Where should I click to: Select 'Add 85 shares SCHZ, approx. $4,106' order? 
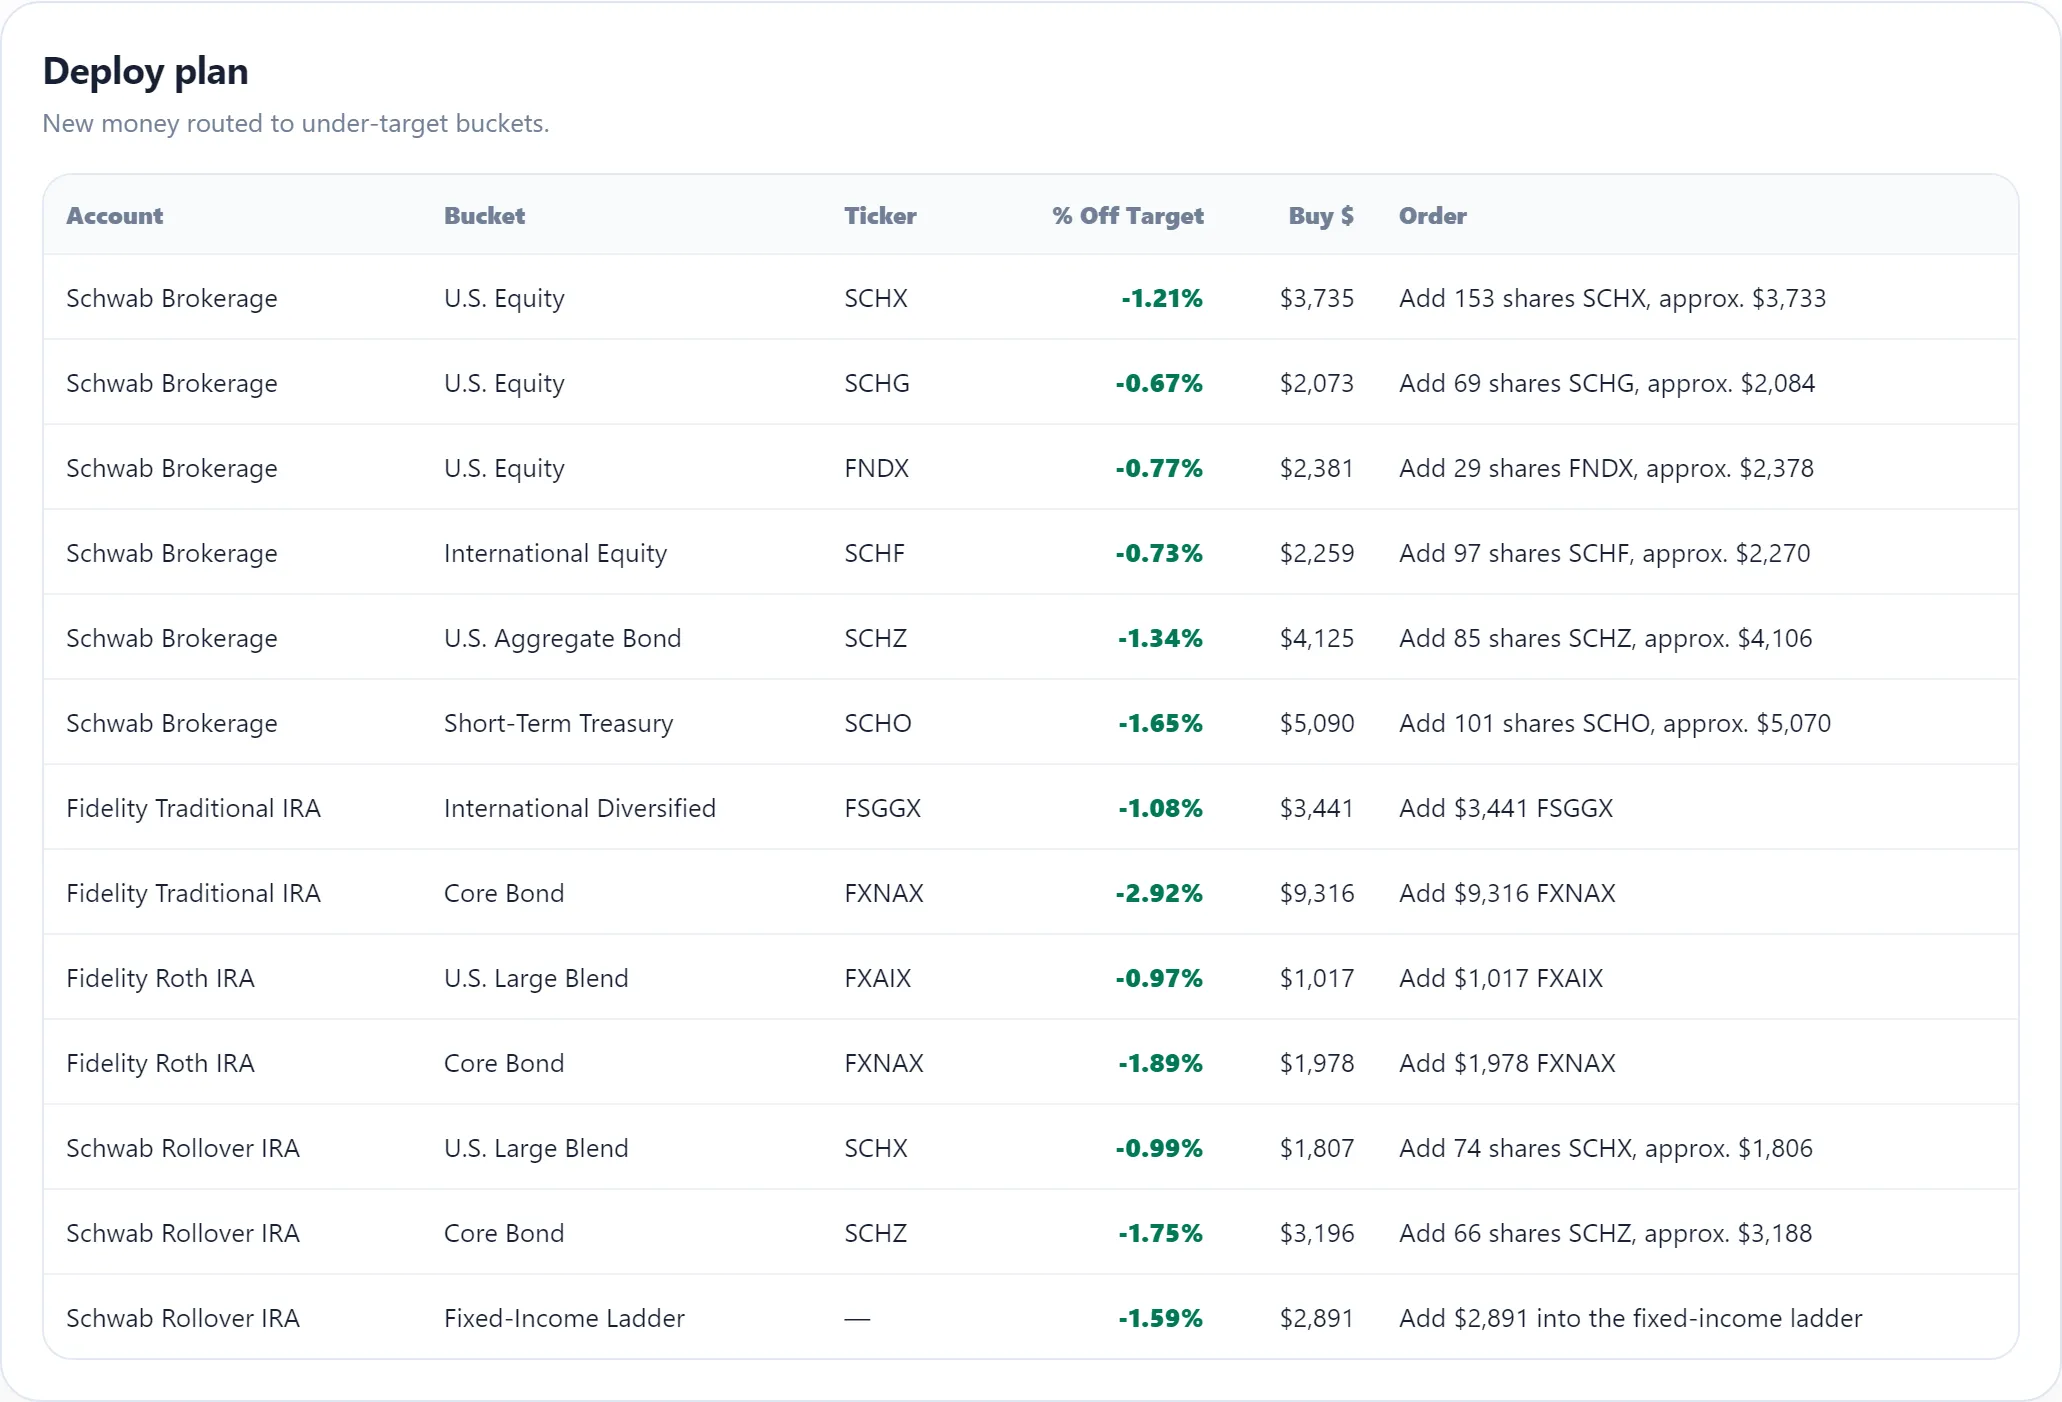[1605, 638]
